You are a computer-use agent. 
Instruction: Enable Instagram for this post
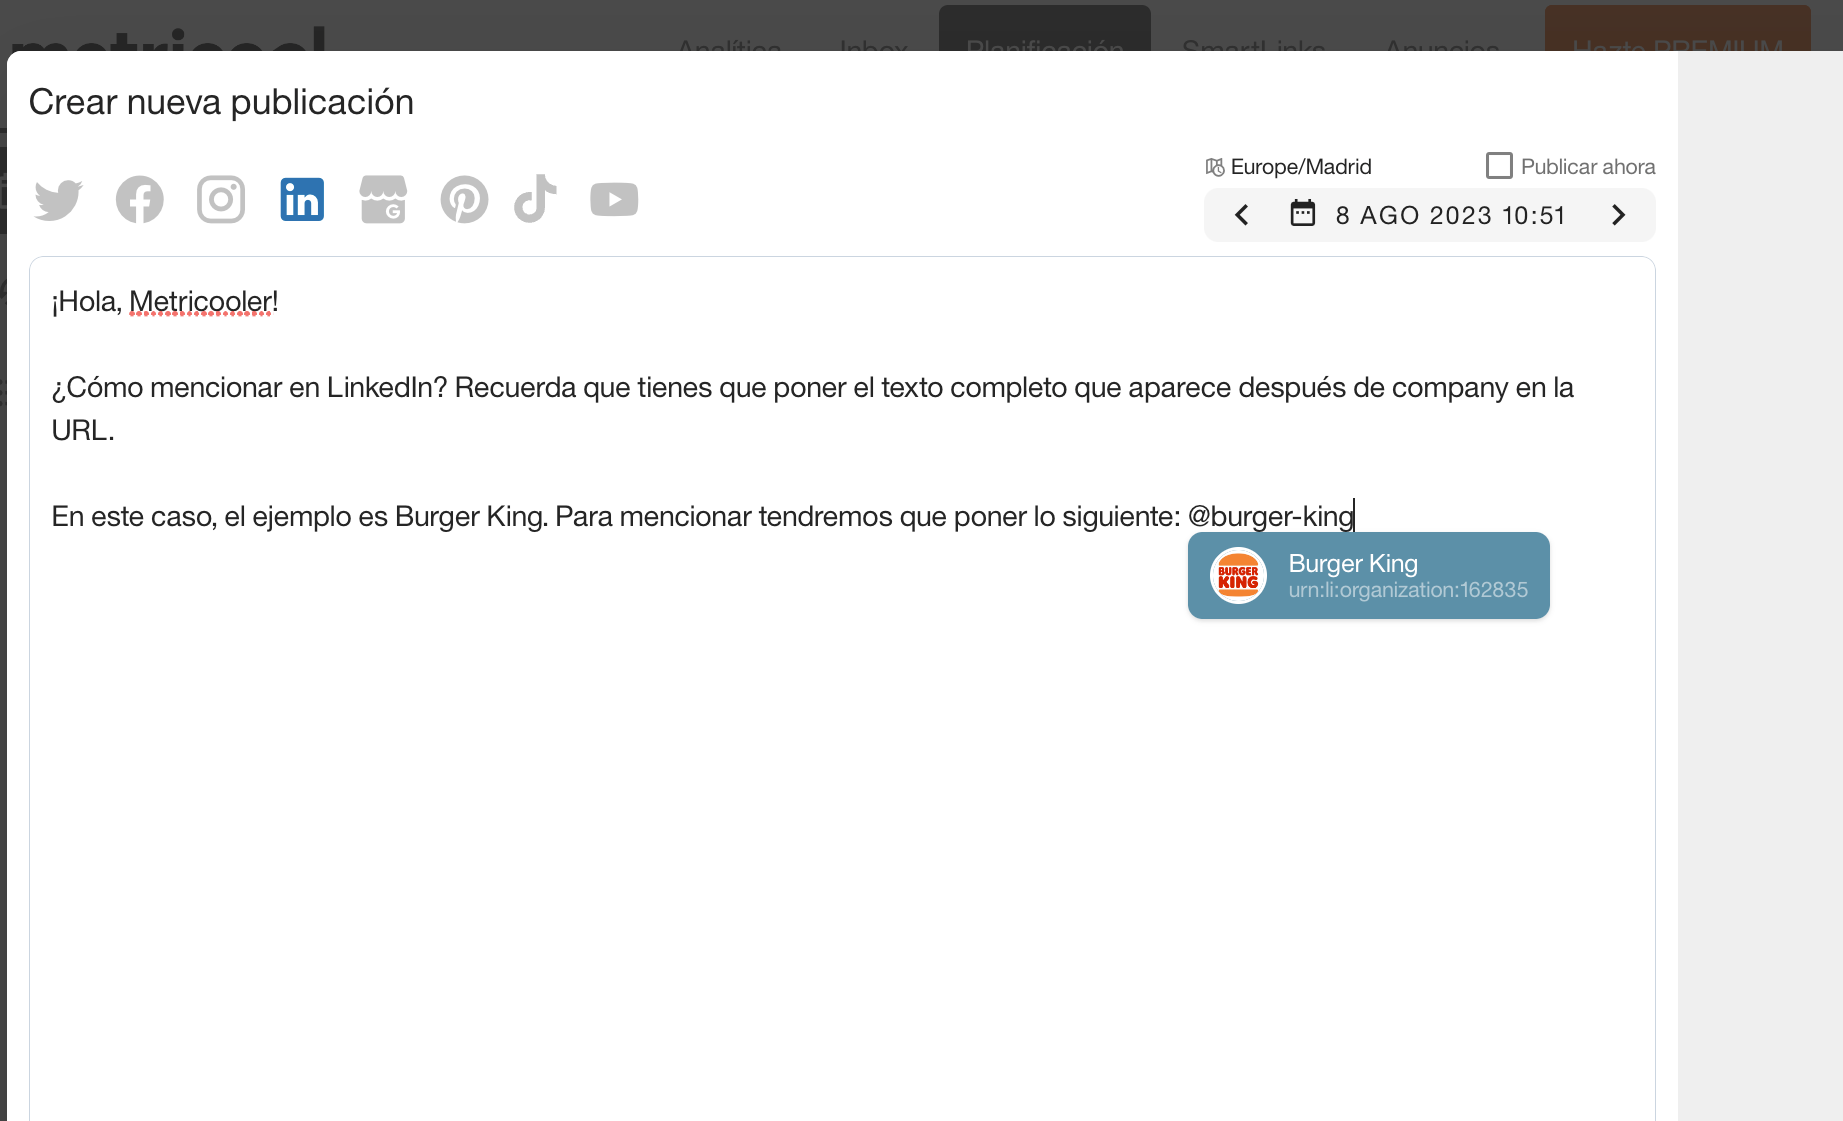[x=221, y=200]
